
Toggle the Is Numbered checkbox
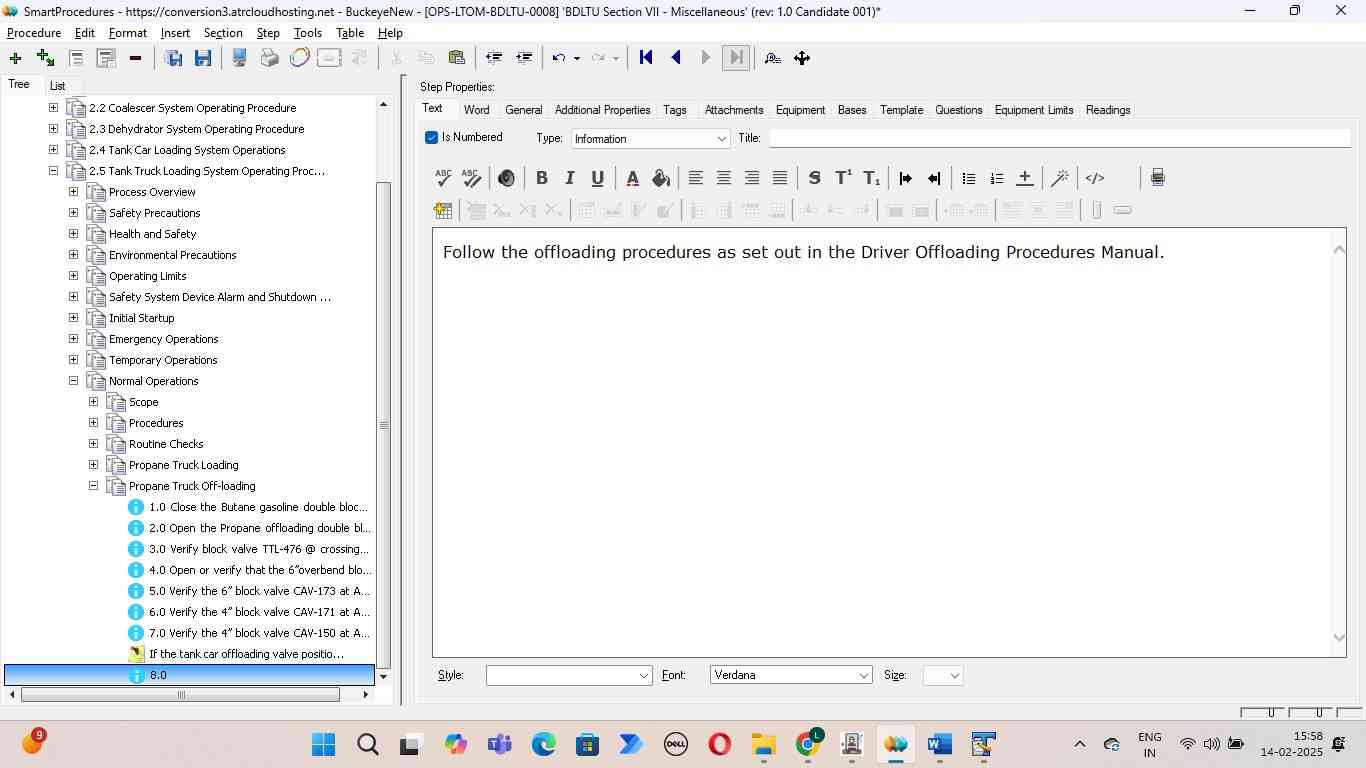432,138
